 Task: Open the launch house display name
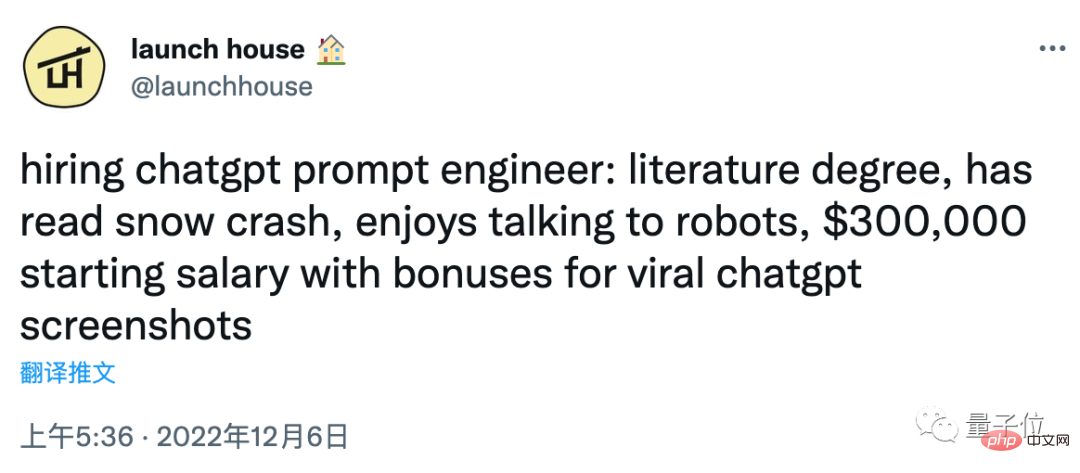tap(218, 48)
